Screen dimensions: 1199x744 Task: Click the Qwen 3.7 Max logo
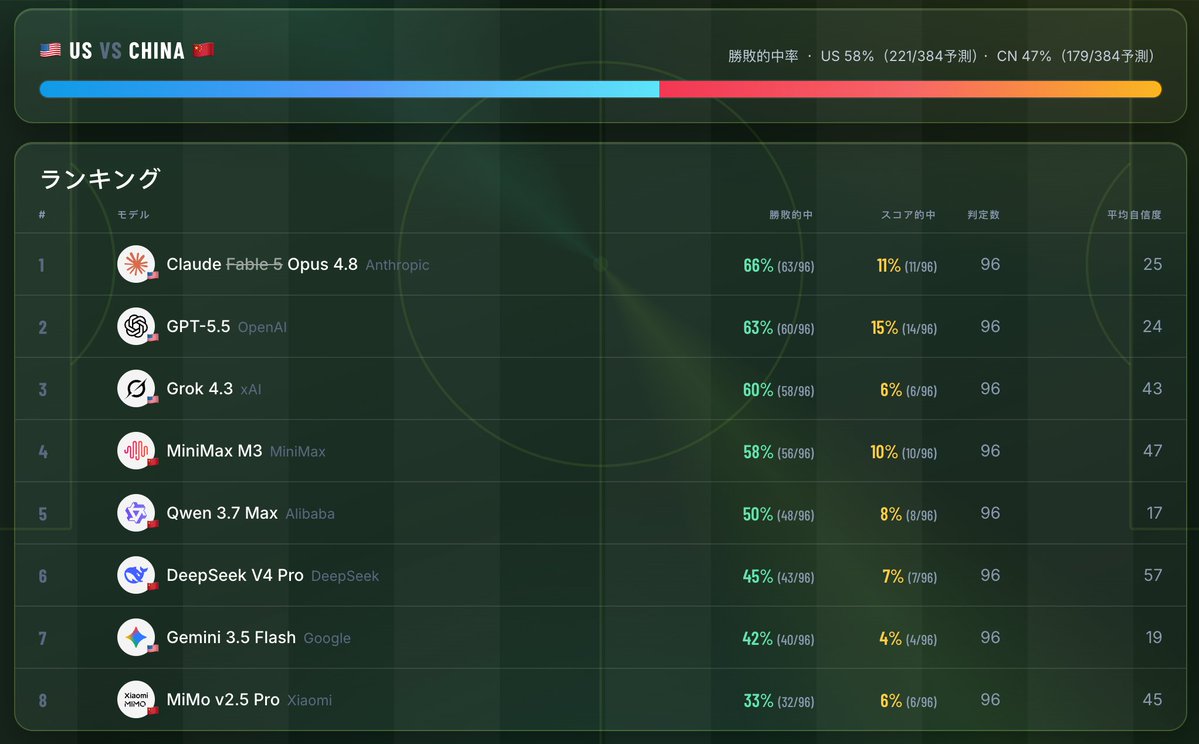click(136, 513)
